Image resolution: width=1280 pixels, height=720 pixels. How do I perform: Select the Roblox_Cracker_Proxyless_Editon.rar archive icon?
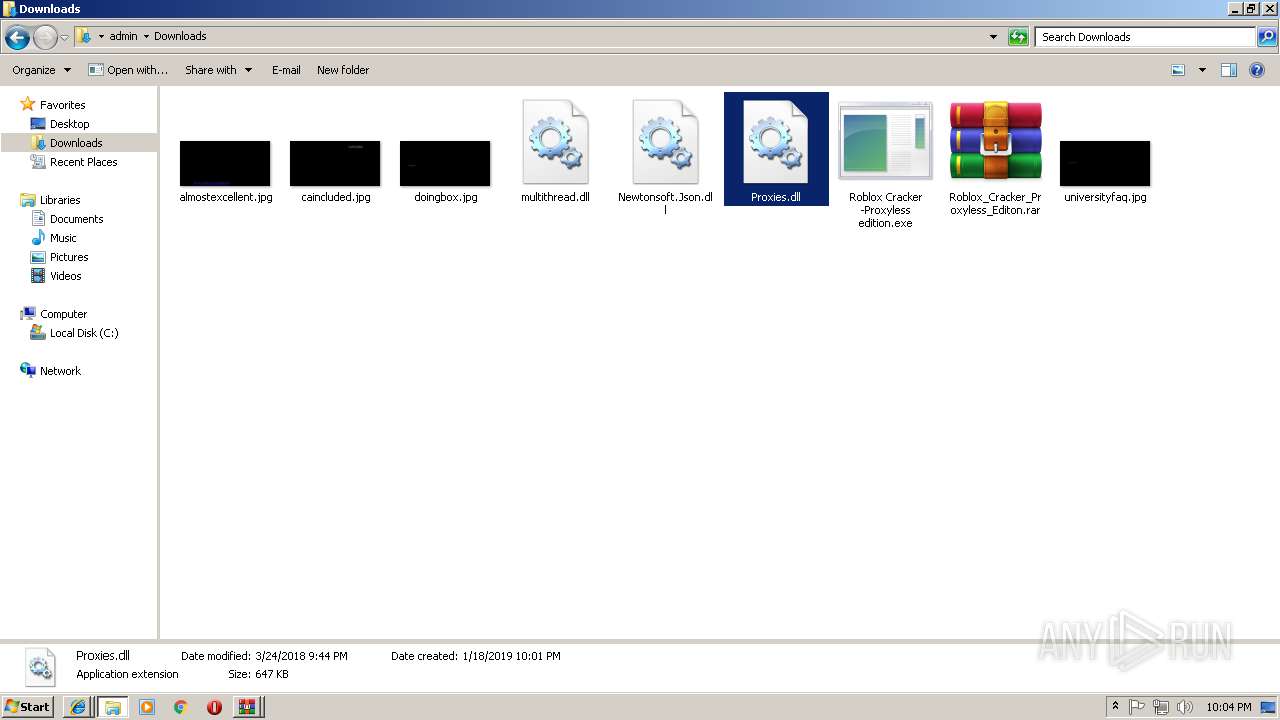tap(995, 141)
